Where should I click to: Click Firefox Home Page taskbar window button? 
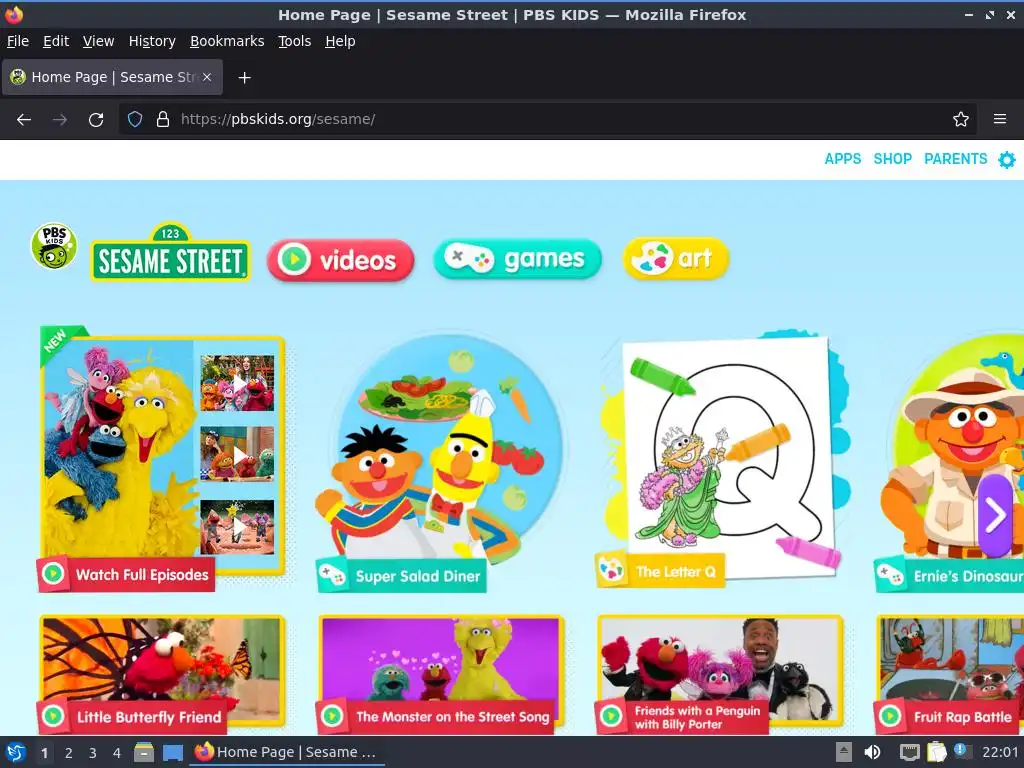coord(287,752)
